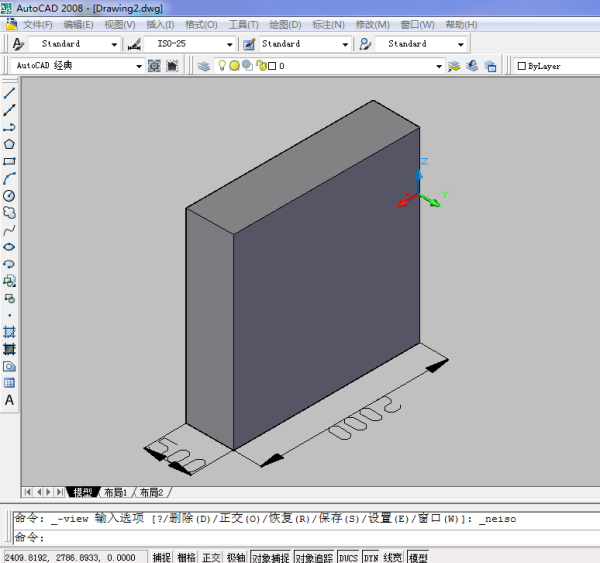
Task: Open the Text Style manager icon
Action: pyautogui.click(x=18, y=44)
